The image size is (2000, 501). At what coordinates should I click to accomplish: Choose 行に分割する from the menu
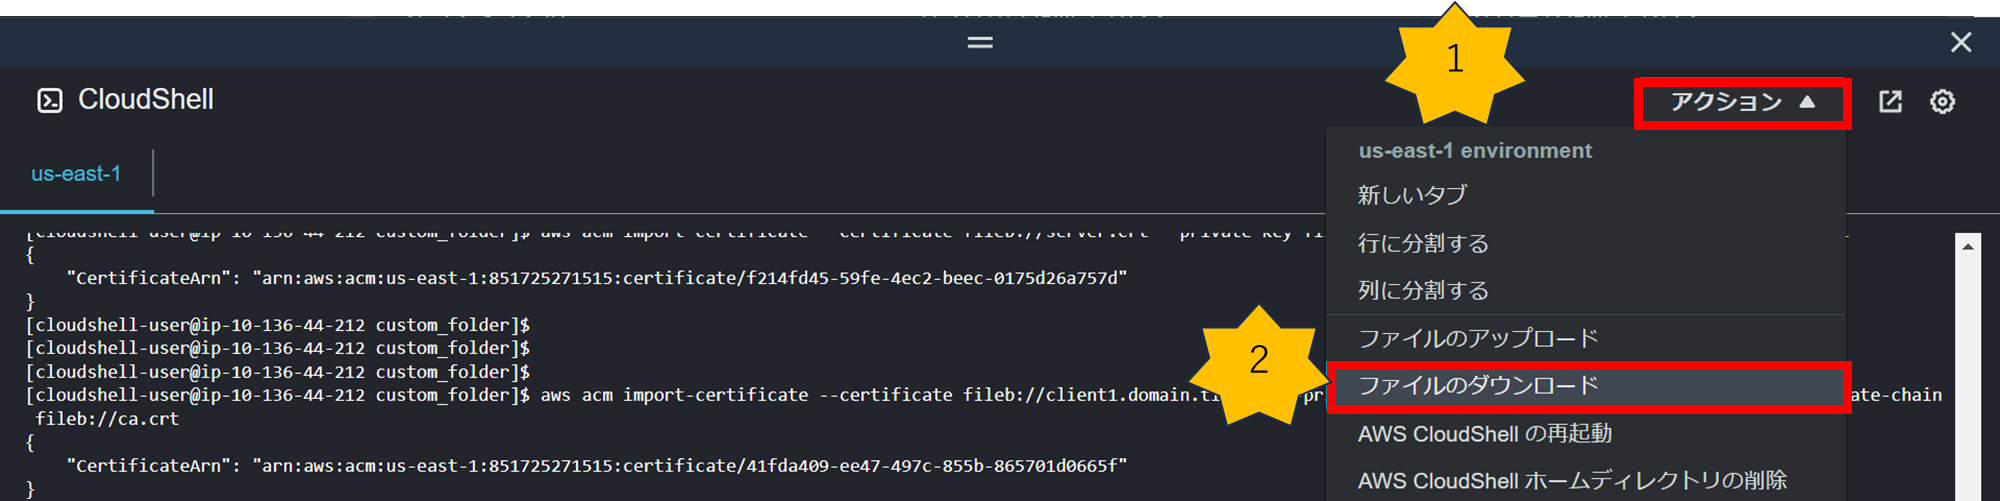tap(1585, 243)
